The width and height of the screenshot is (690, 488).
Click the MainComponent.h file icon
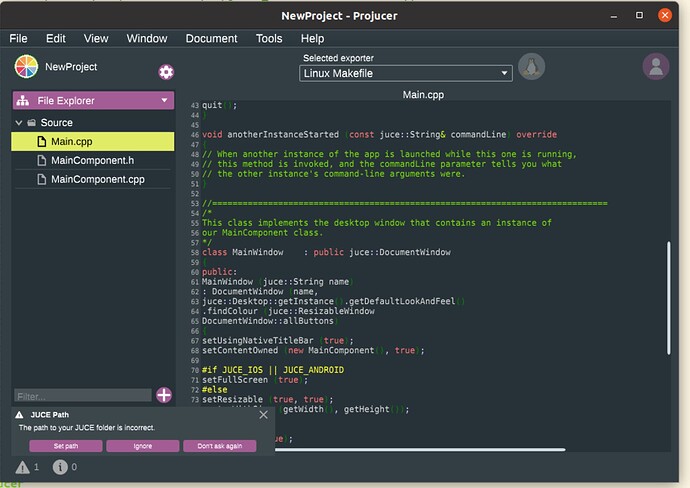(x=41, y=161)
